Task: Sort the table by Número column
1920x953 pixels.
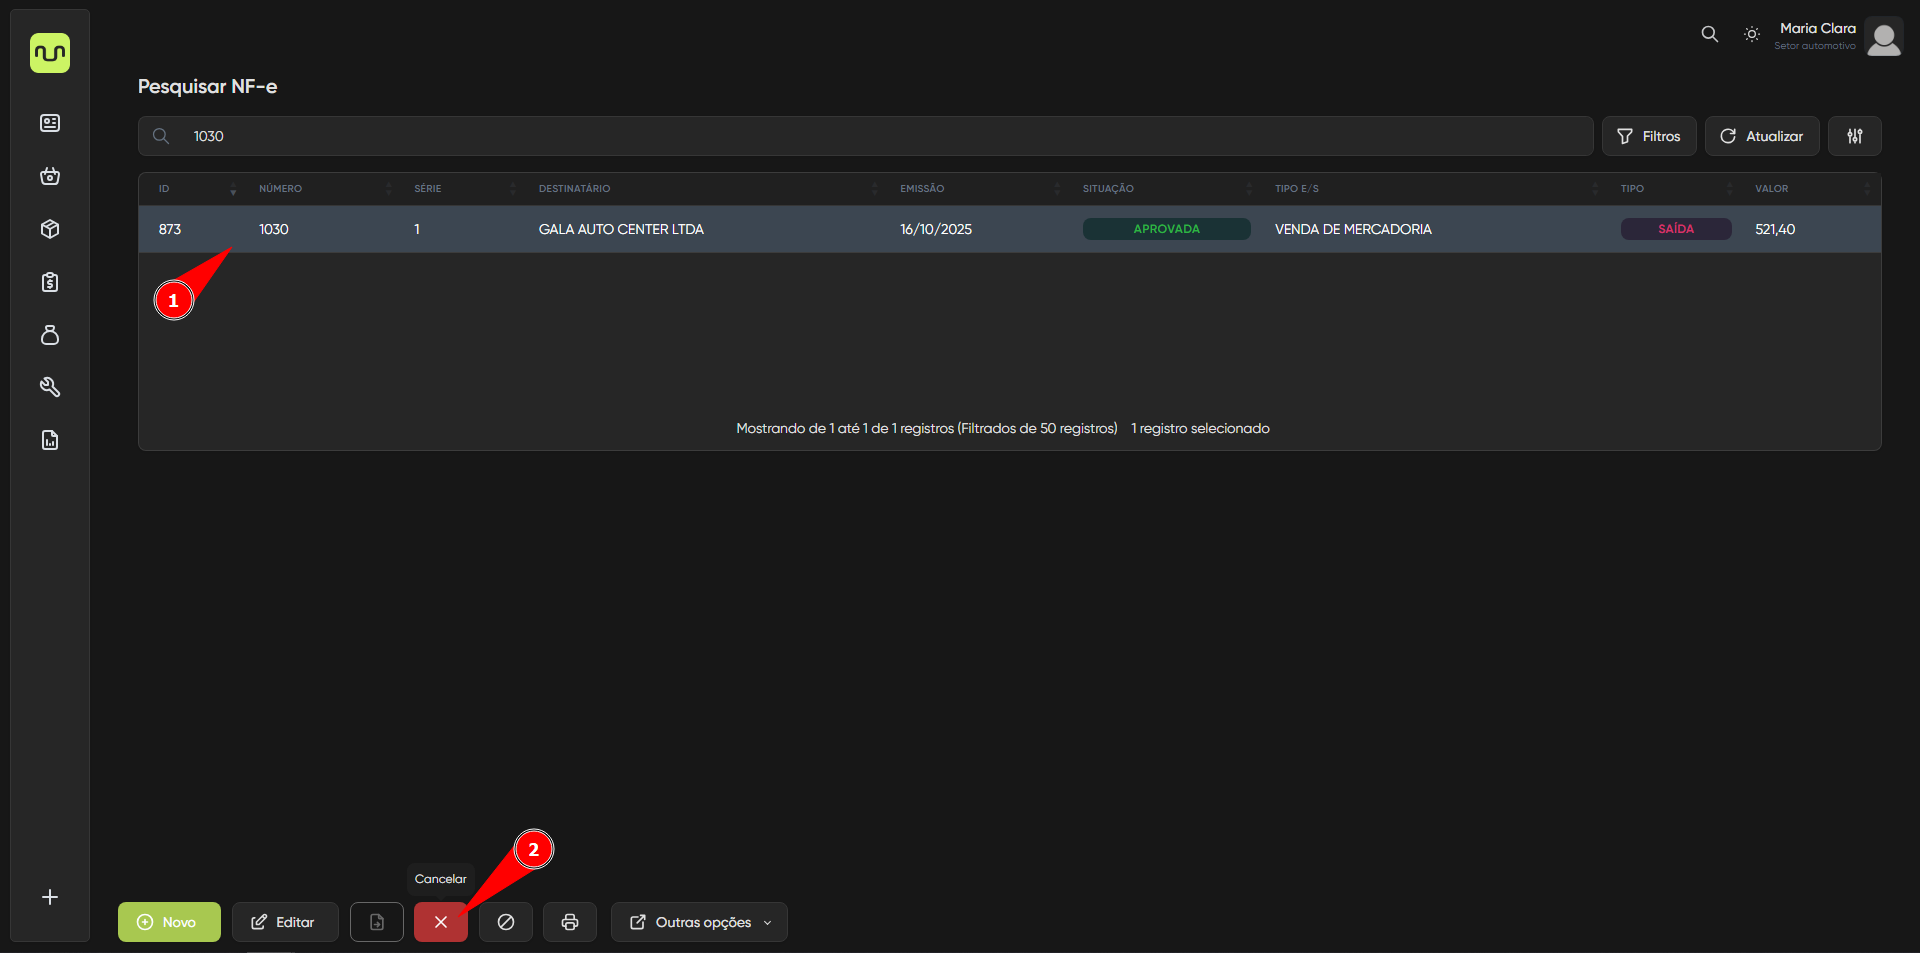Action: [x=281, y=189]
